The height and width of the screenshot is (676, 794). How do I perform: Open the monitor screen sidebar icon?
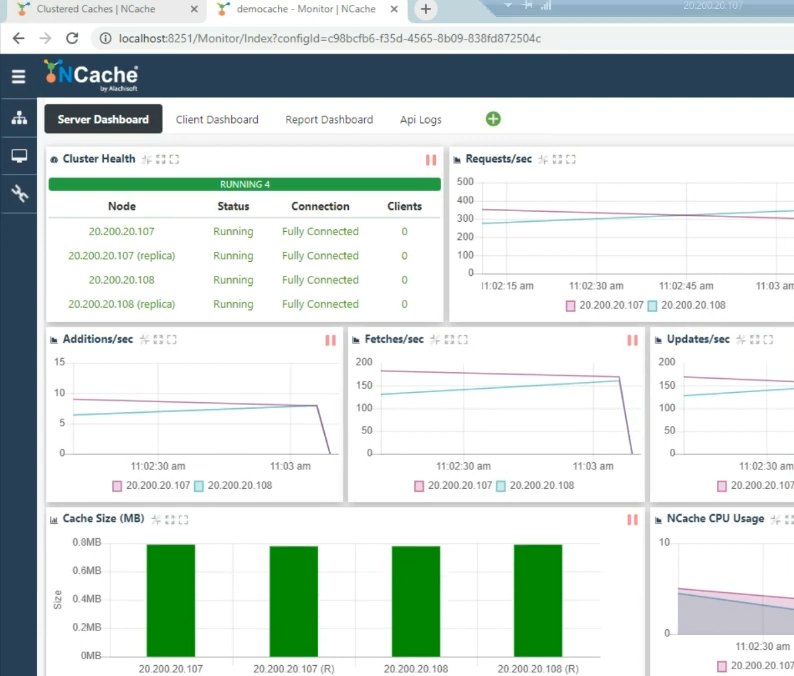(x=19, y=156)
